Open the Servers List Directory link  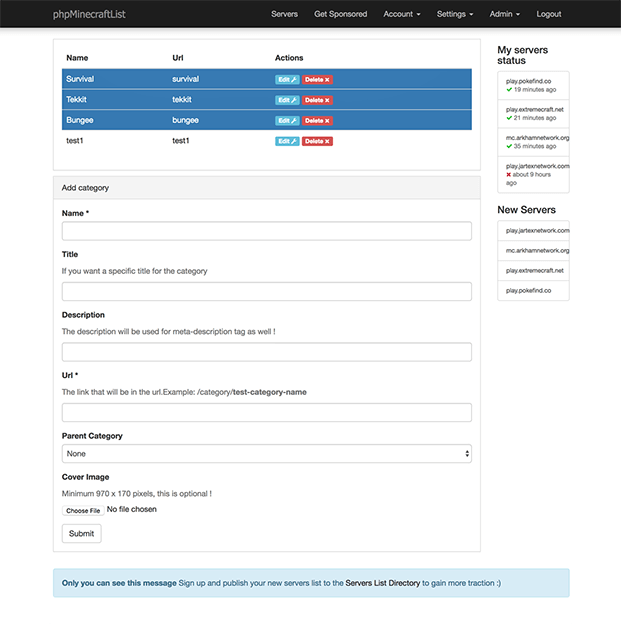pyautogui.click(x=382, y=582)
